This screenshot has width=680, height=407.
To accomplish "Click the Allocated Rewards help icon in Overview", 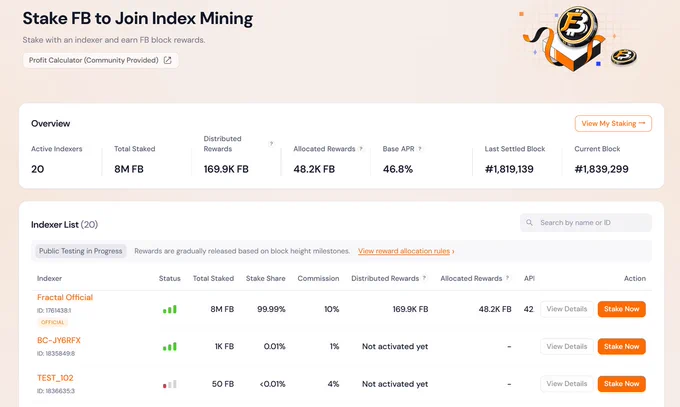I will (361, 149).
